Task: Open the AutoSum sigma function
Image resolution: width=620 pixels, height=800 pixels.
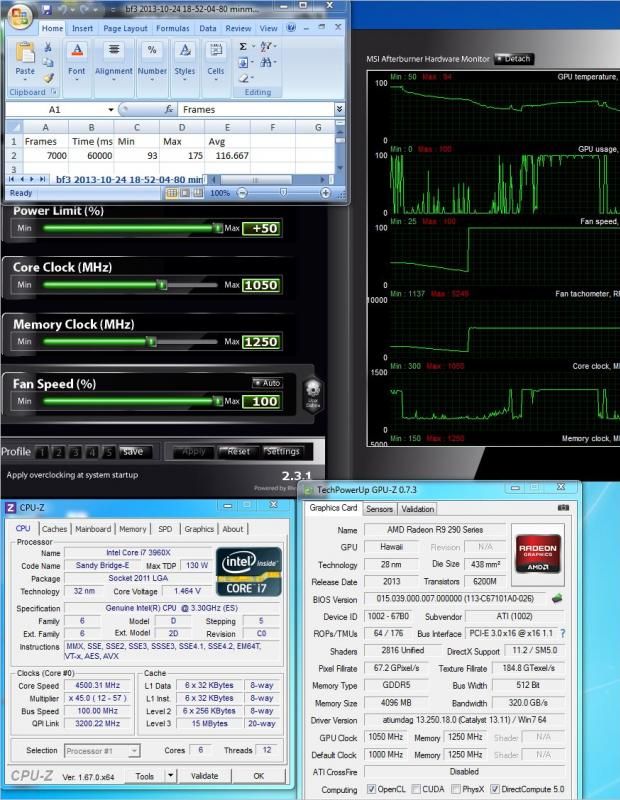Action: pos(243,47)
